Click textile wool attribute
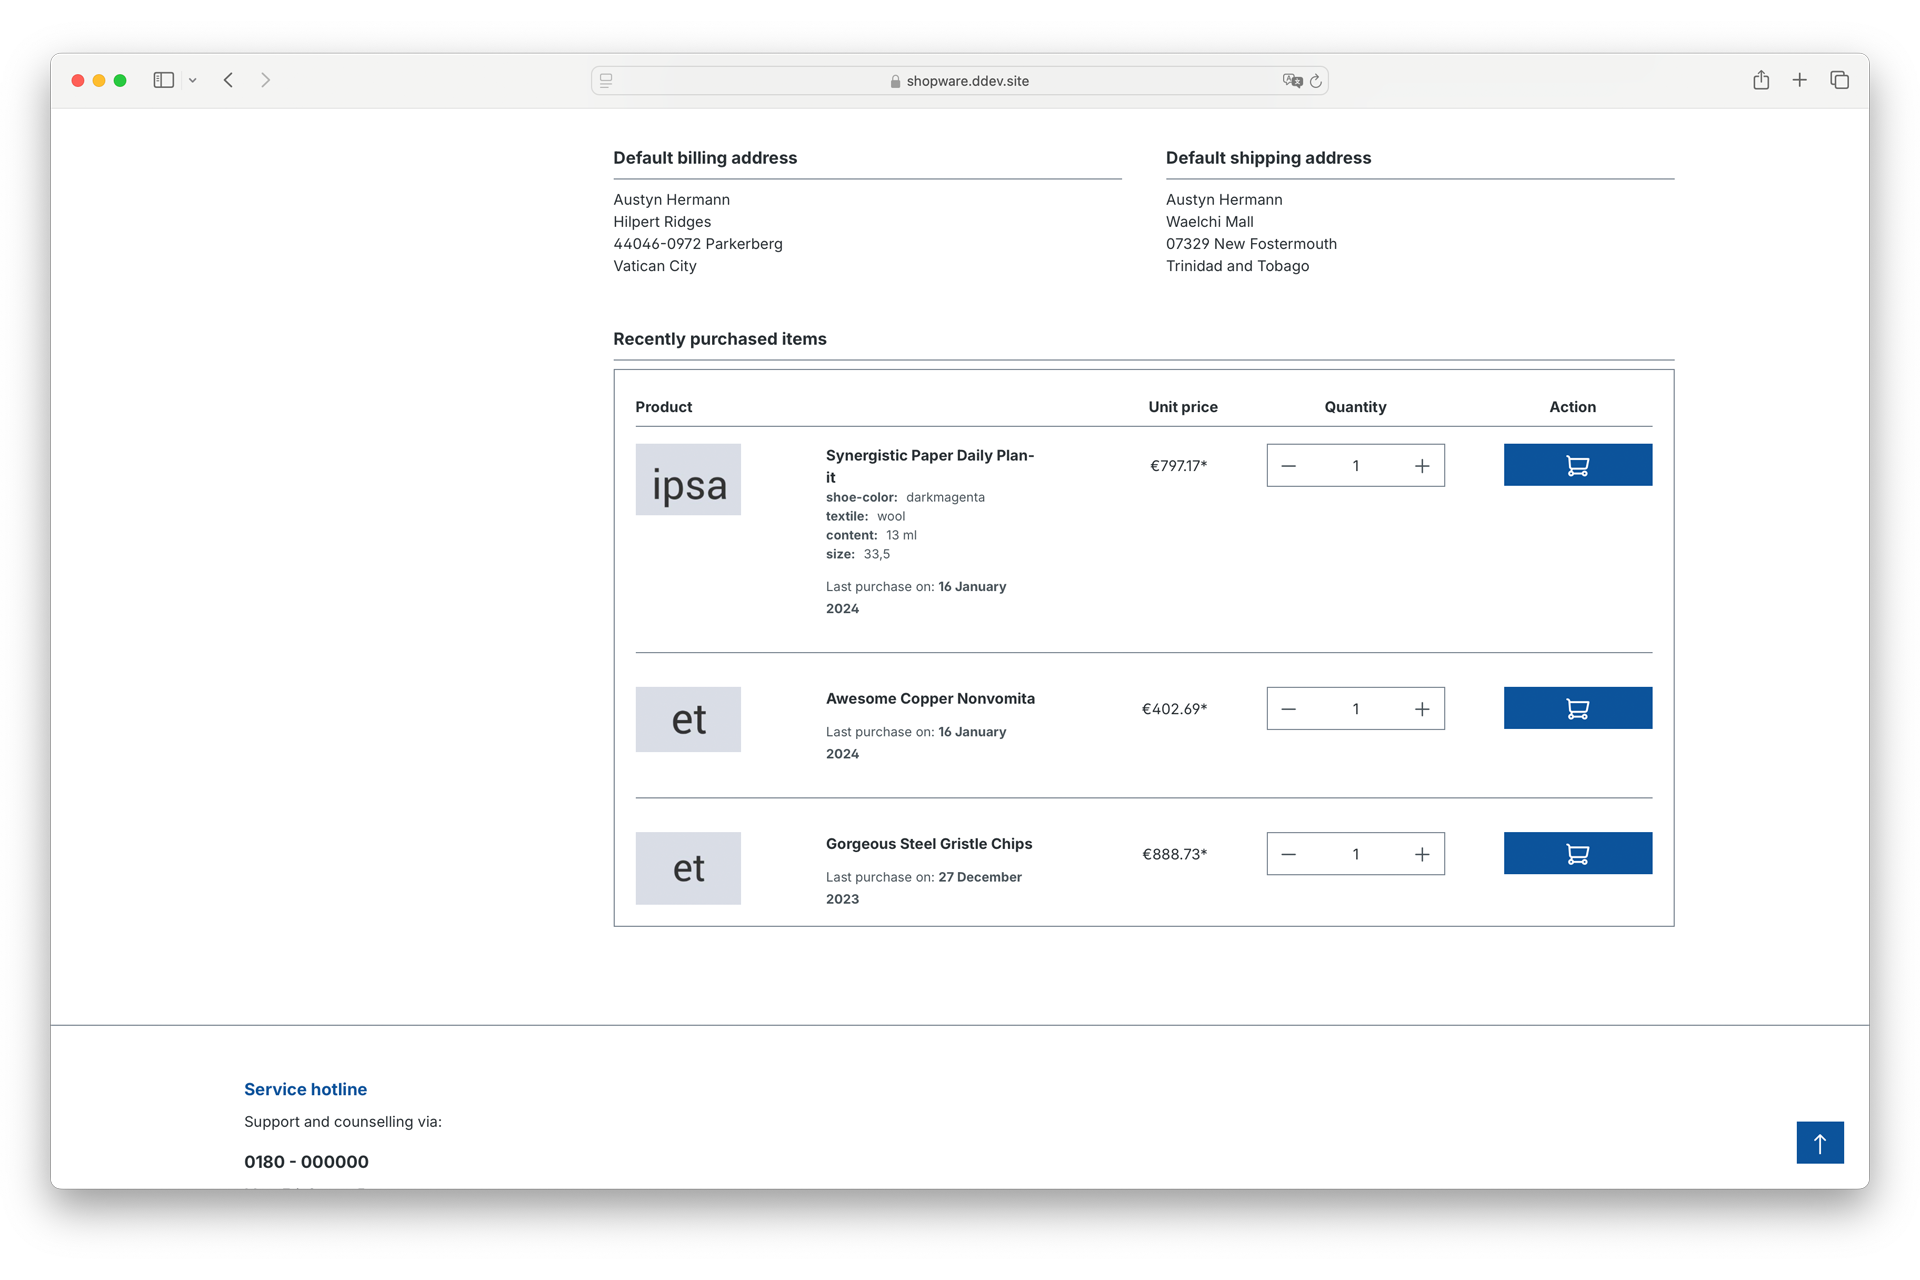This screenshot has height=1280, width=1920. [865, 516]
